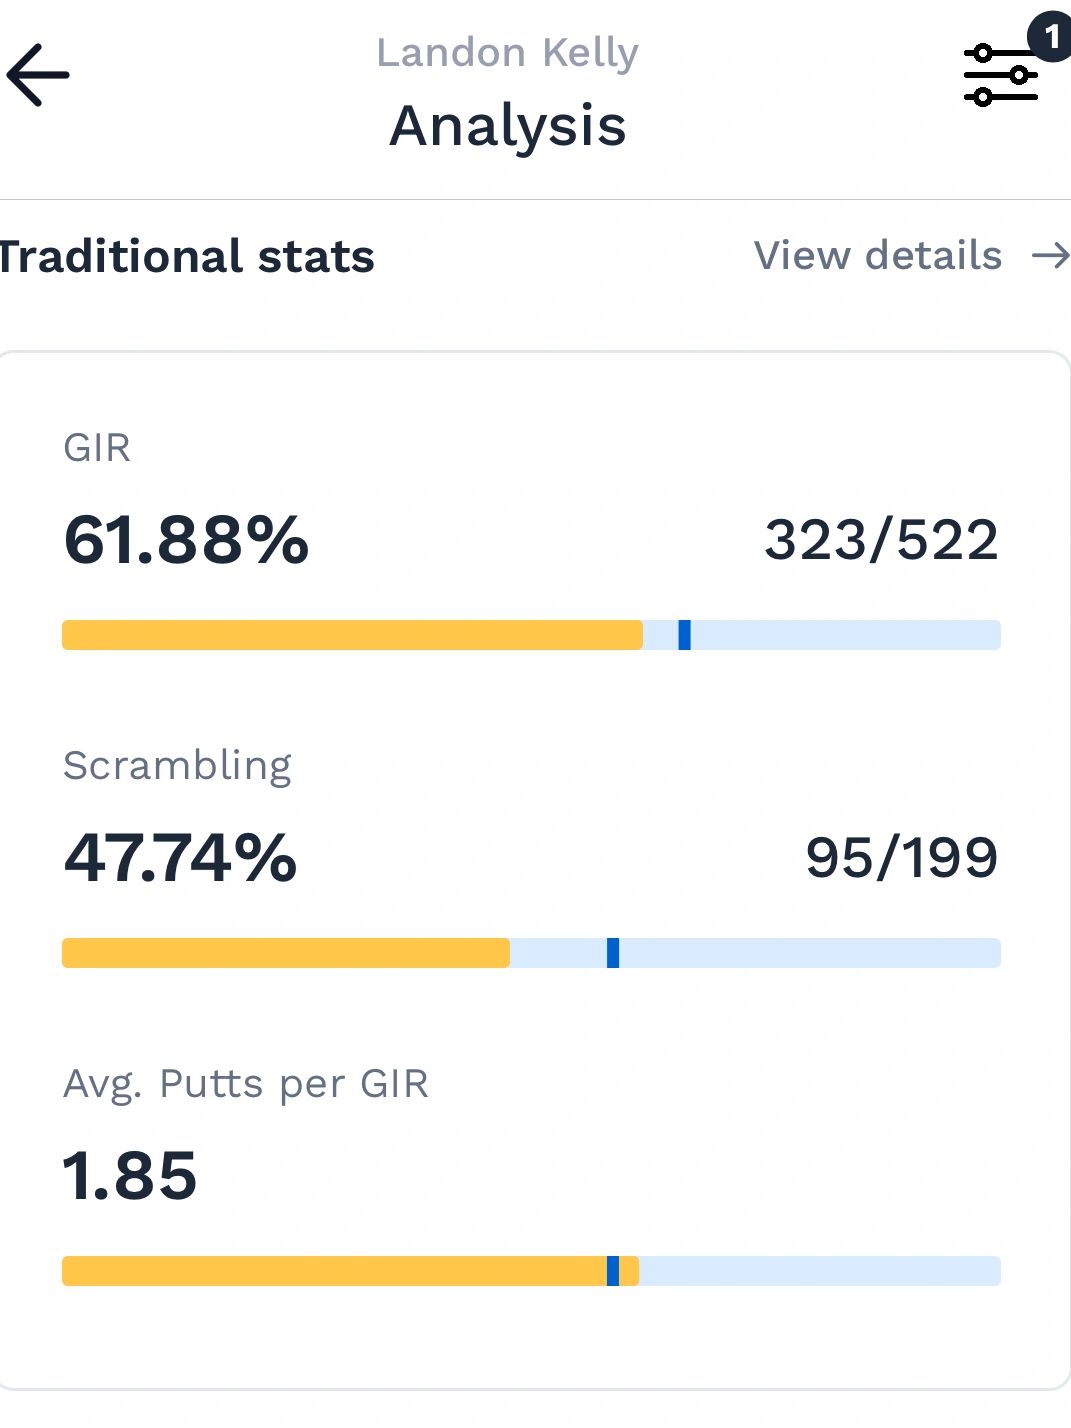Screen dimensions: 1071x1428
Task: Open the filters slider icon
Action: tap(1000, 75)
